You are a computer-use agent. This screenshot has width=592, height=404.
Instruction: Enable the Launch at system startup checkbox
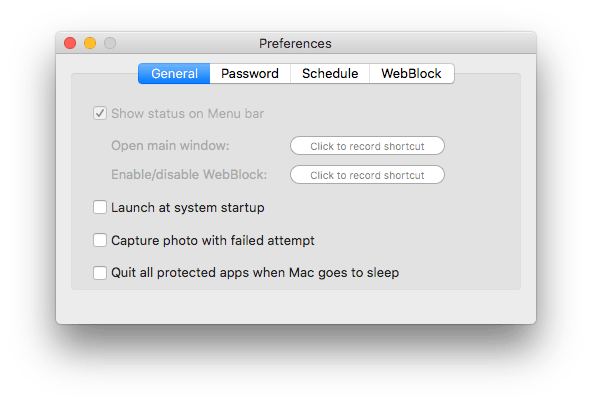(x=100, y=207)
